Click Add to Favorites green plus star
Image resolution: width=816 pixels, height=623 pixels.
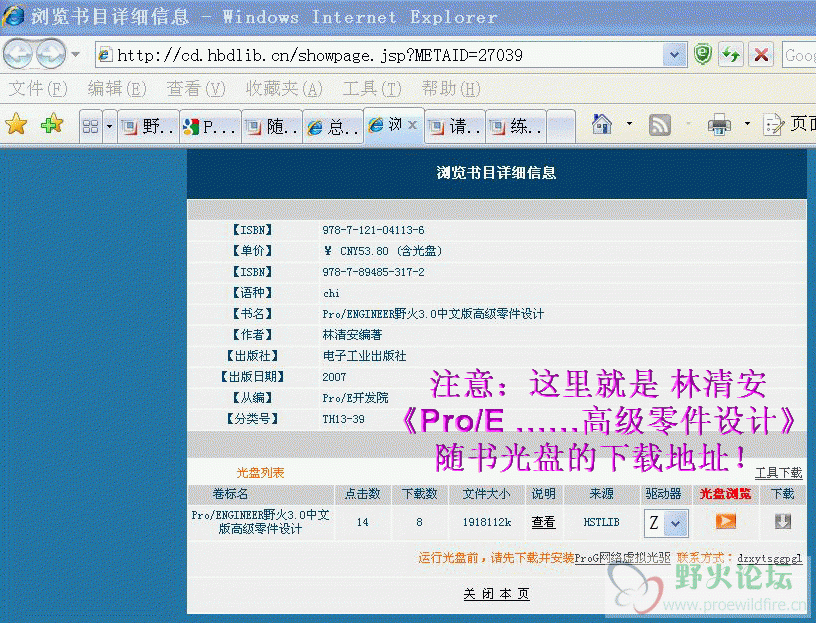point(51,124)
